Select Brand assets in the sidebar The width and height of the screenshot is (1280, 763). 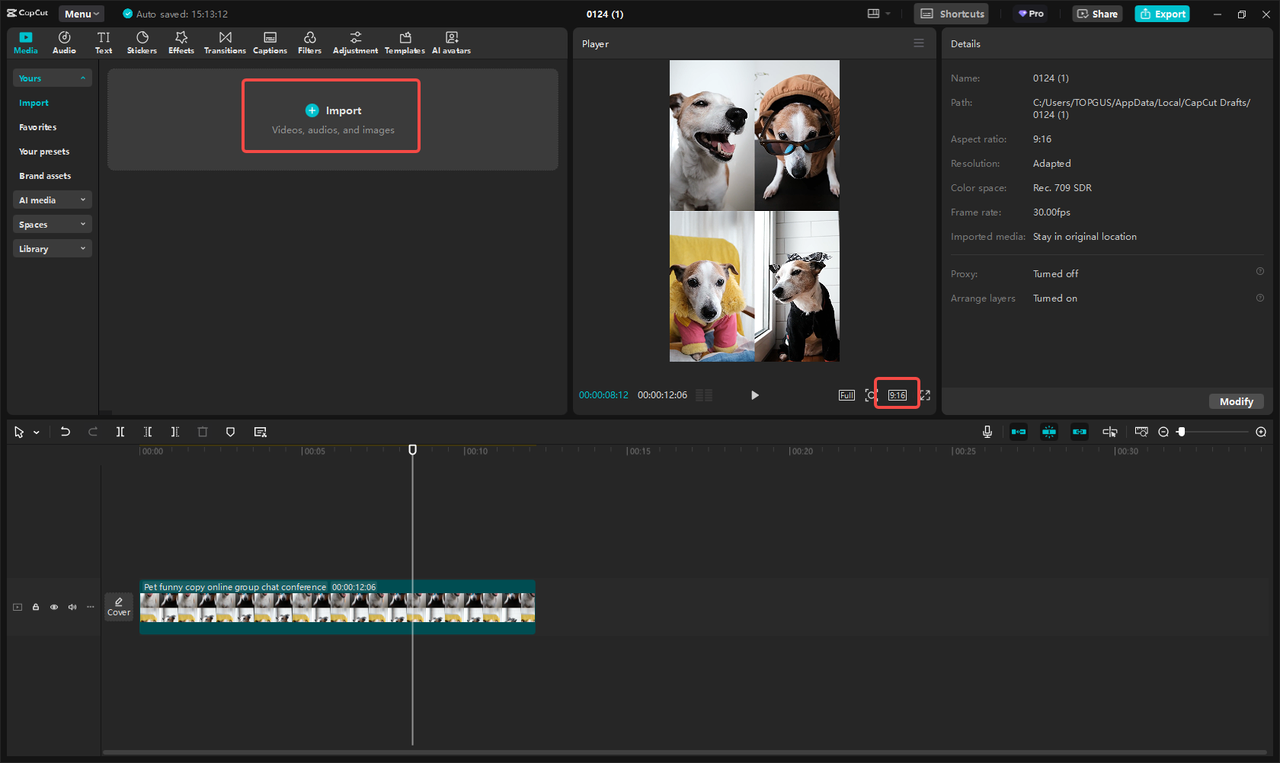44,175
